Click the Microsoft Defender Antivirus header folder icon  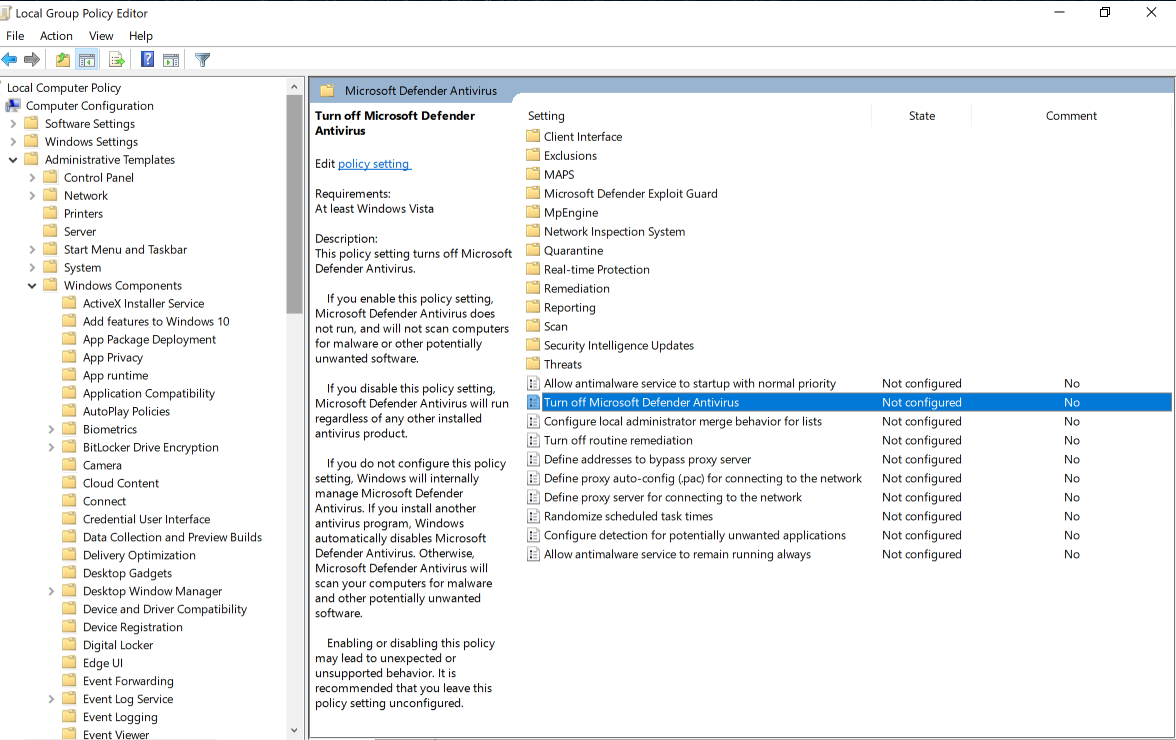327,91
